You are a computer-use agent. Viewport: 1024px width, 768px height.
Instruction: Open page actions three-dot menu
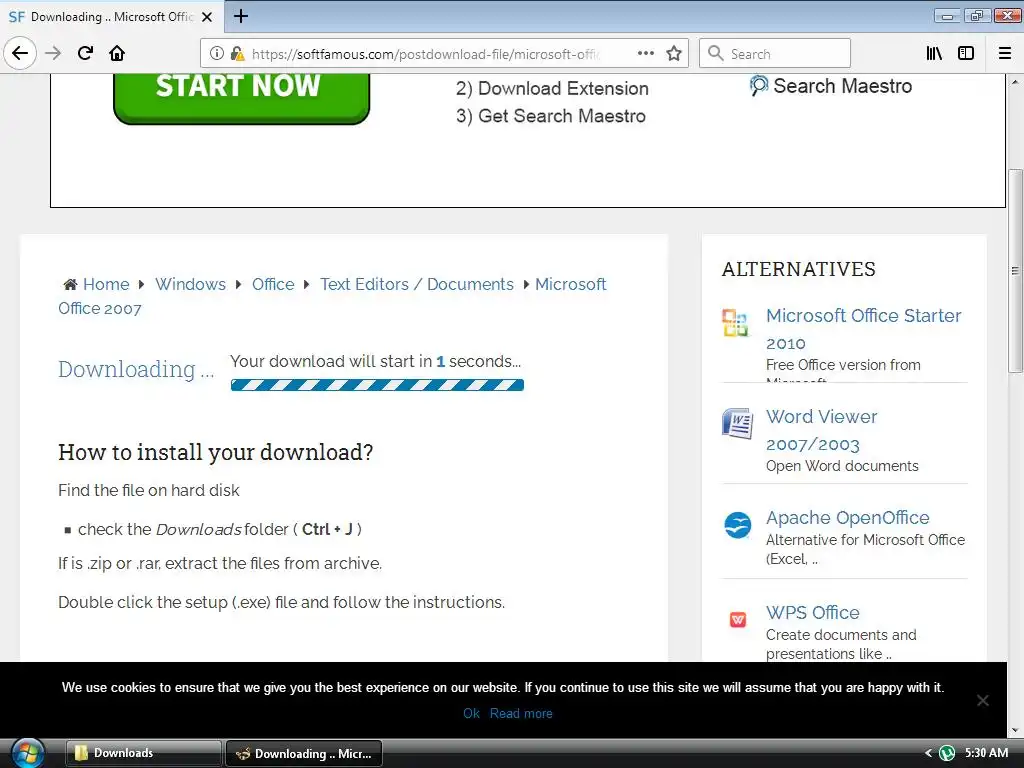click(x=645, y=53)
